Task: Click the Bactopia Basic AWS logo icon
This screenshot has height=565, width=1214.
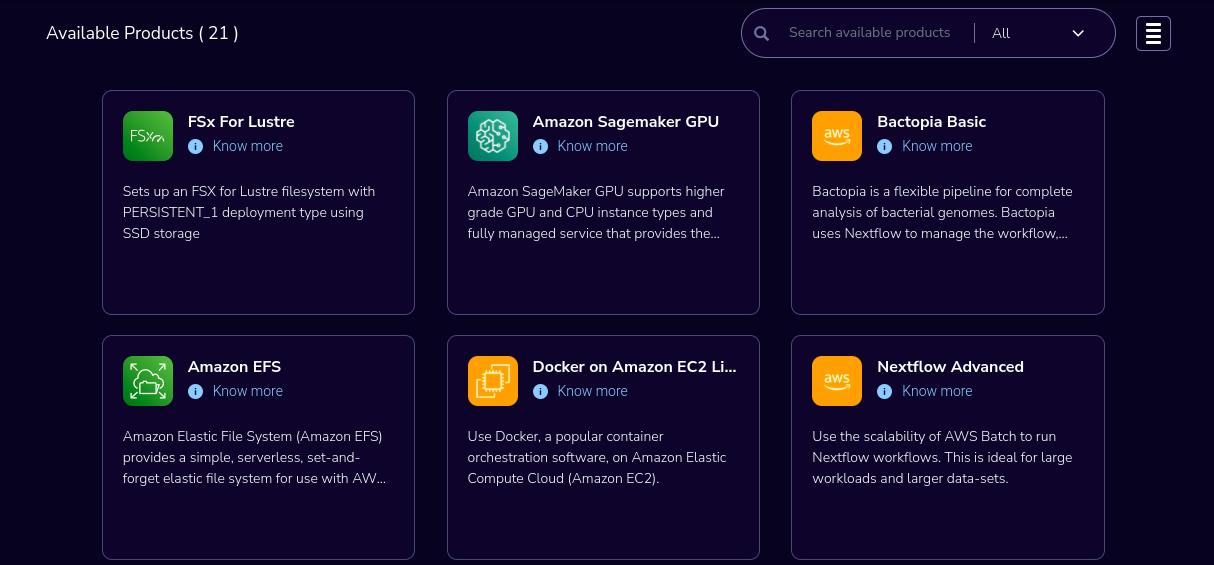Action: (837, 136)
